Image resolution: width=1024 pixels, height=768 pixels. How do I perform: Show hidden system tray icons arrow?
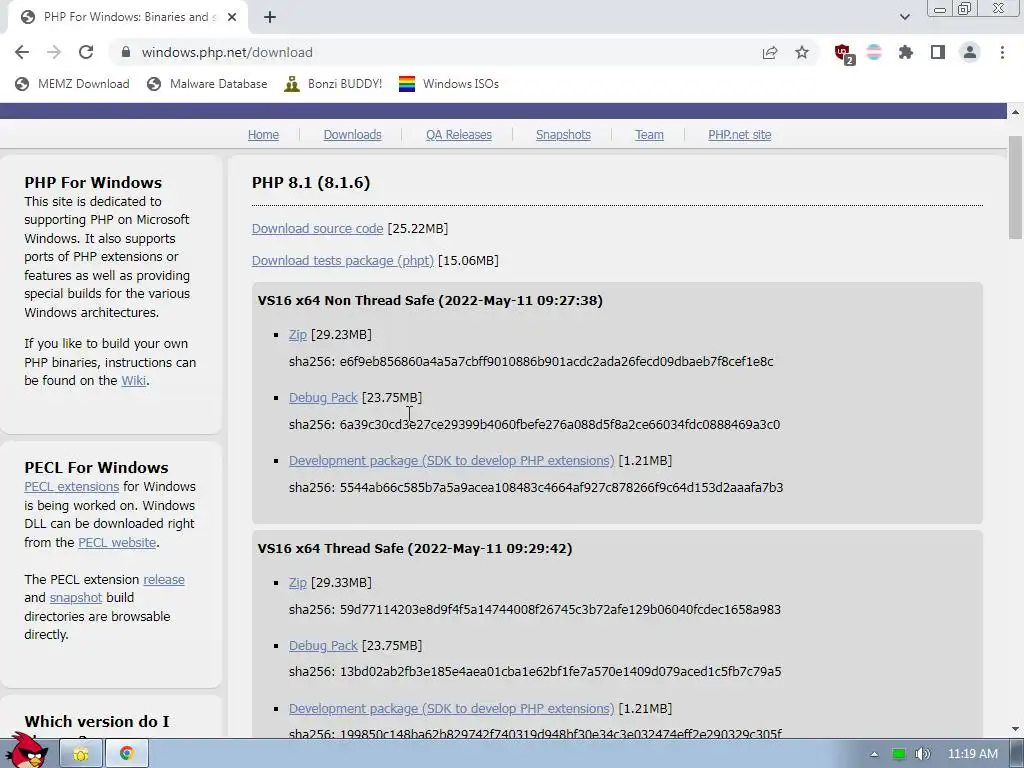pyautogui.click(x=874, y=754)
